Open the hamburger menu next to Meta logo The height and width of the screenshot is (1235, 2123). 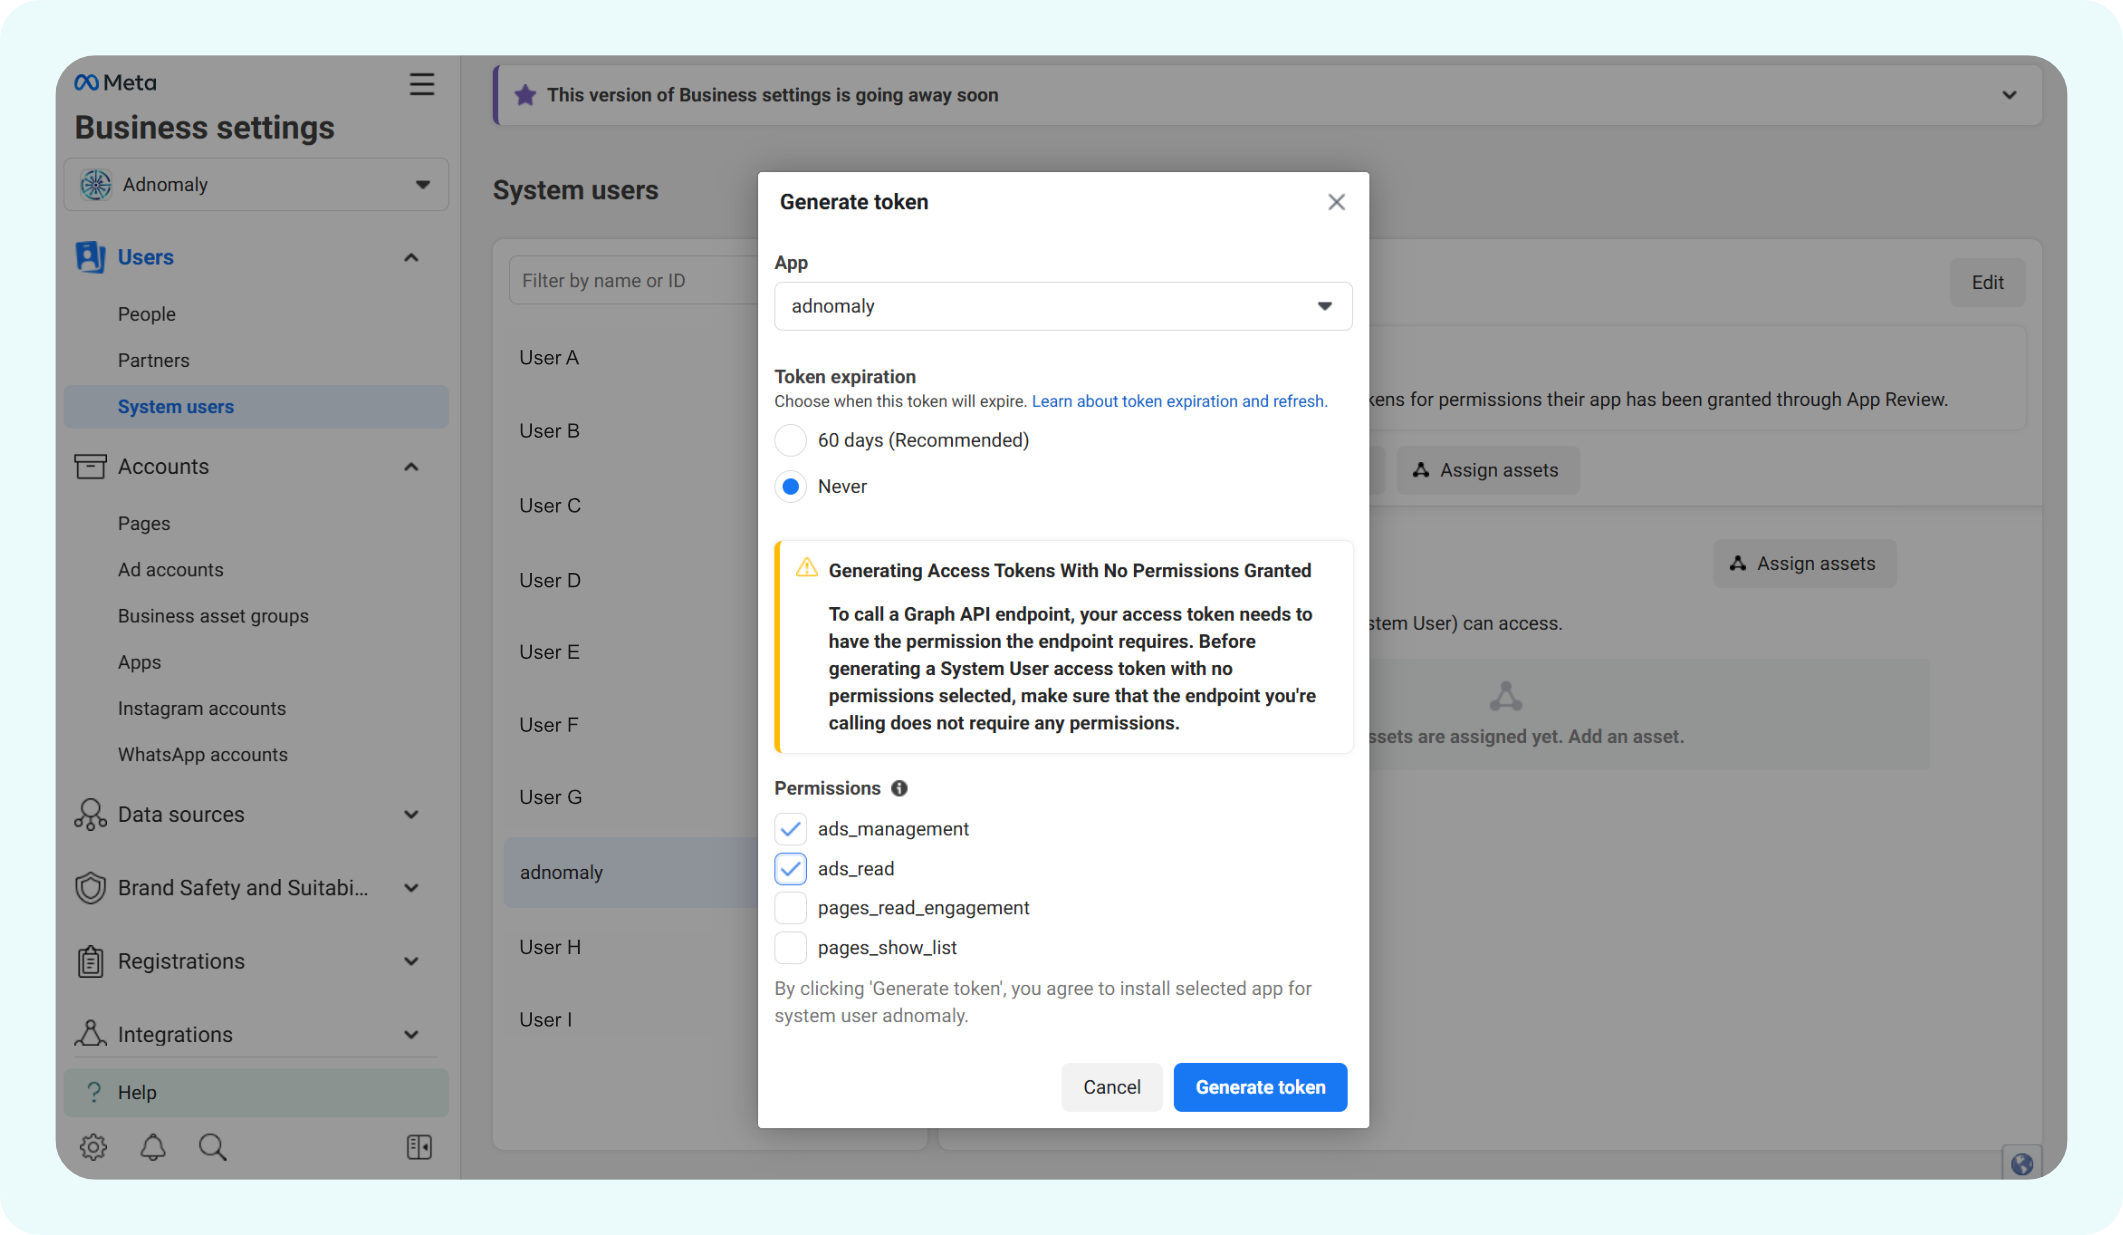click(x=421, y=84)
